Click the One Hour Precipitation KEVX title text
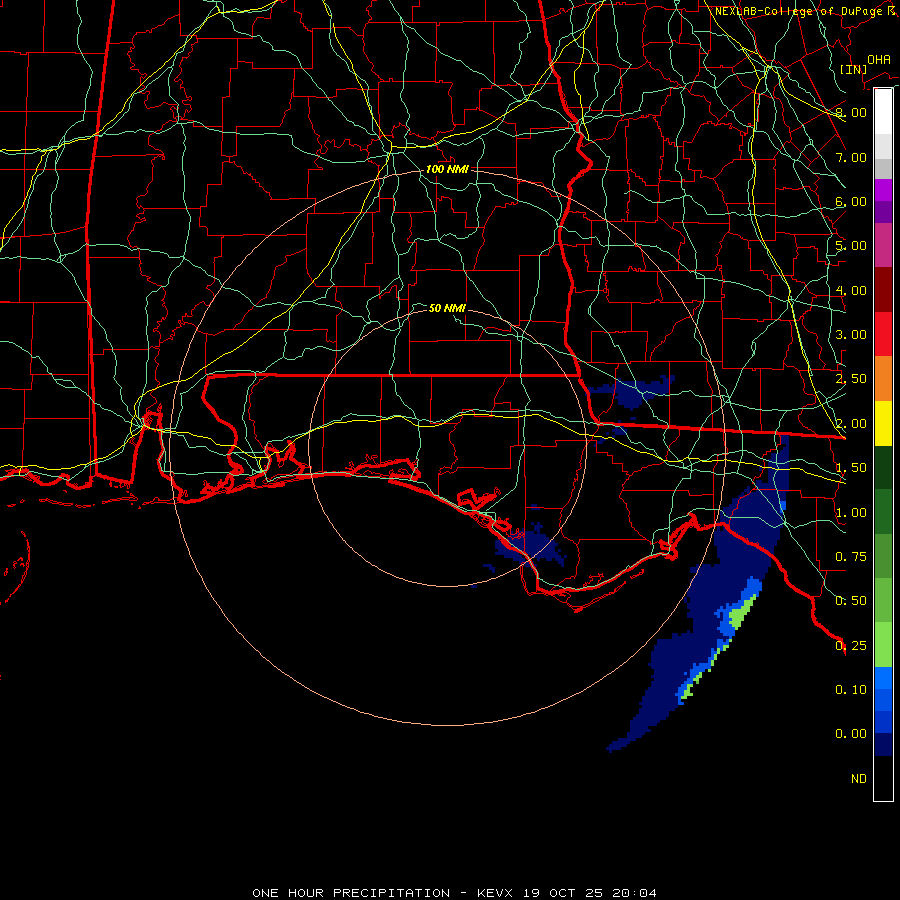Image resolution: width=900 pixels, height=900 pixels. click(x=454, y=893)
